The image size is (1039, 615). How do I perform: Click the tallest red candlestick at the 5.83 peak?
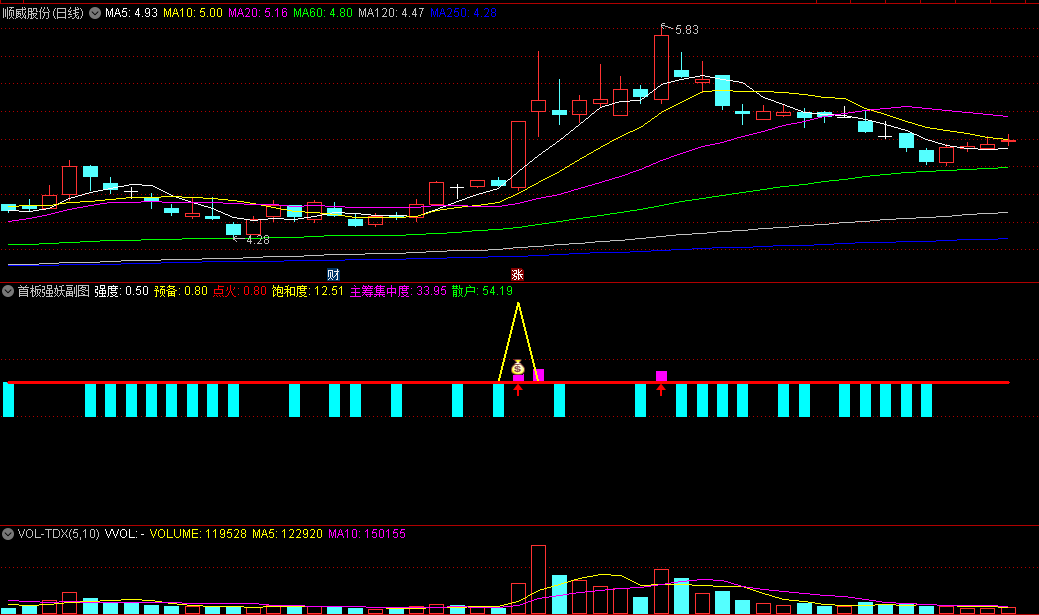pos(661,68)
